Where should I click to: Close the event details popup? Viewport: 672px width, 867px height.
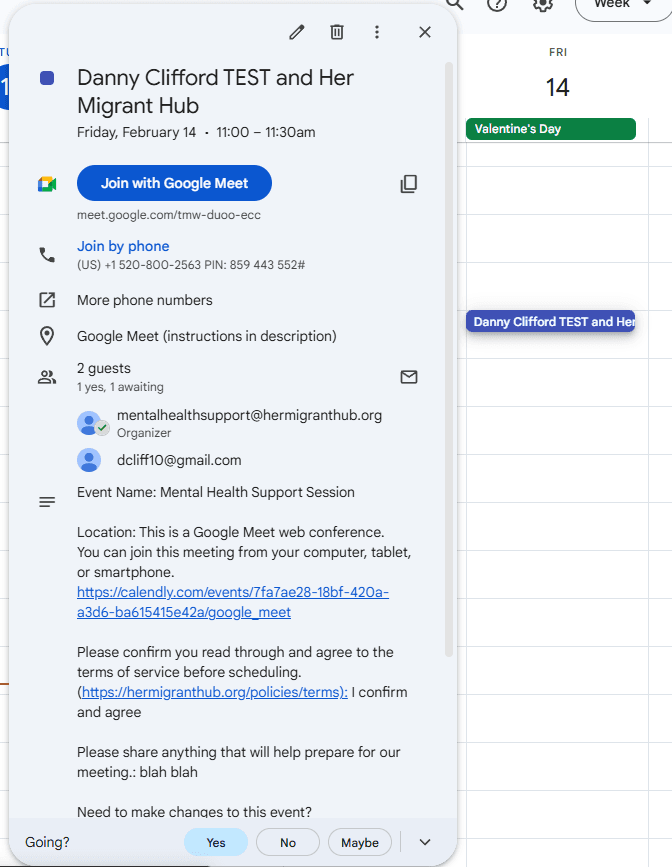[425, 32]
